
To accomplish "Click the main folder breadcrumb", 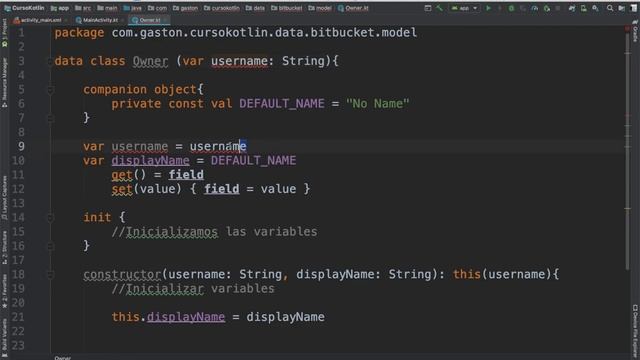I will (x=107, y=8).
